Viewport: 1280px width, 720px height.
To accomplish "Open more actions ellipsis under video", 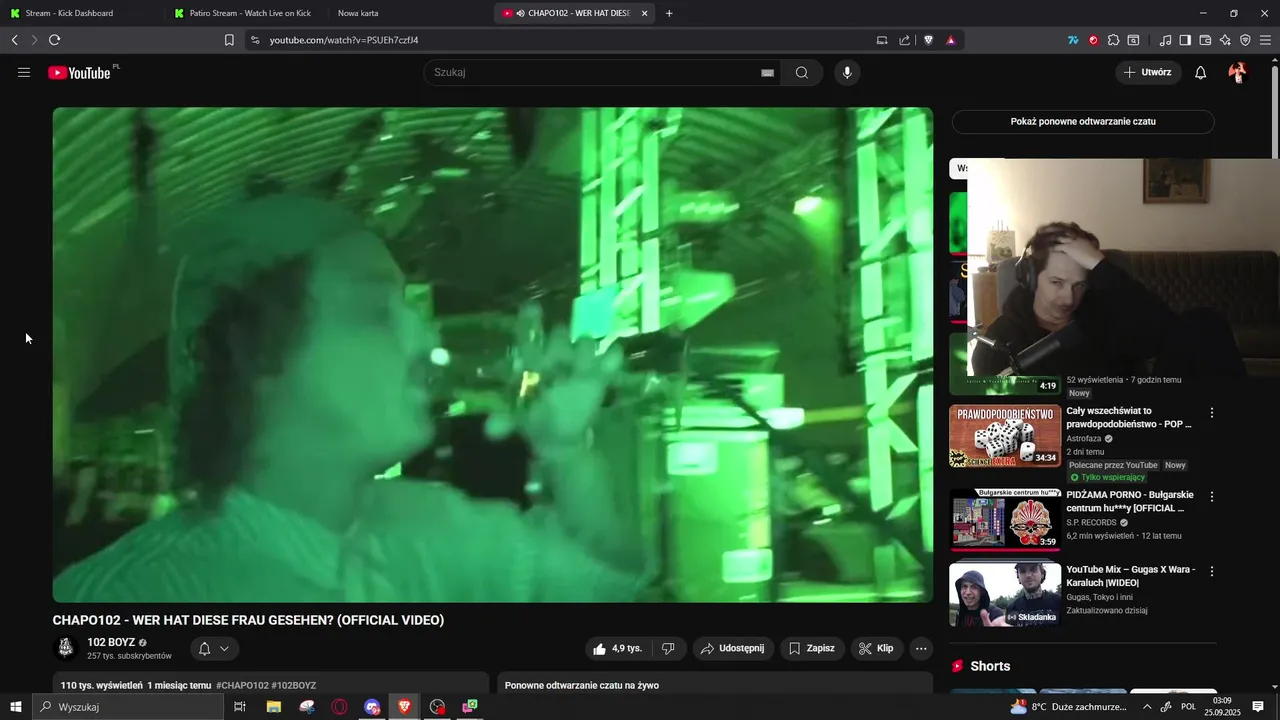I will coord(921,649).
